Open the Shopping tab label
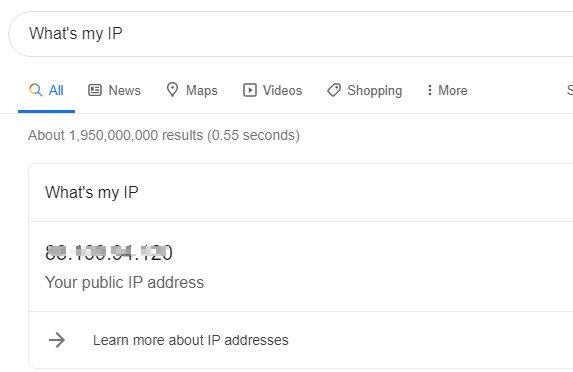 tap(375, 91)
